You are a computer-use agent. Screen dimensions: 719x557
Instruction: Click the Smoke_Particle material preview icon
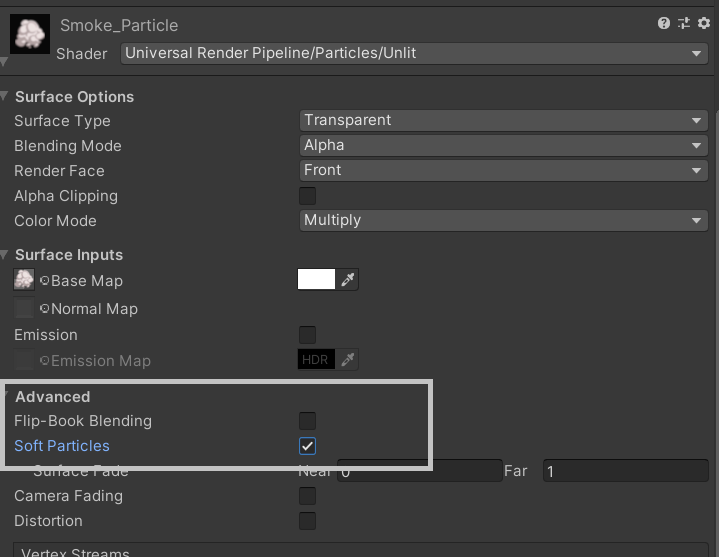pyautogui.click(x=30, y=34)
